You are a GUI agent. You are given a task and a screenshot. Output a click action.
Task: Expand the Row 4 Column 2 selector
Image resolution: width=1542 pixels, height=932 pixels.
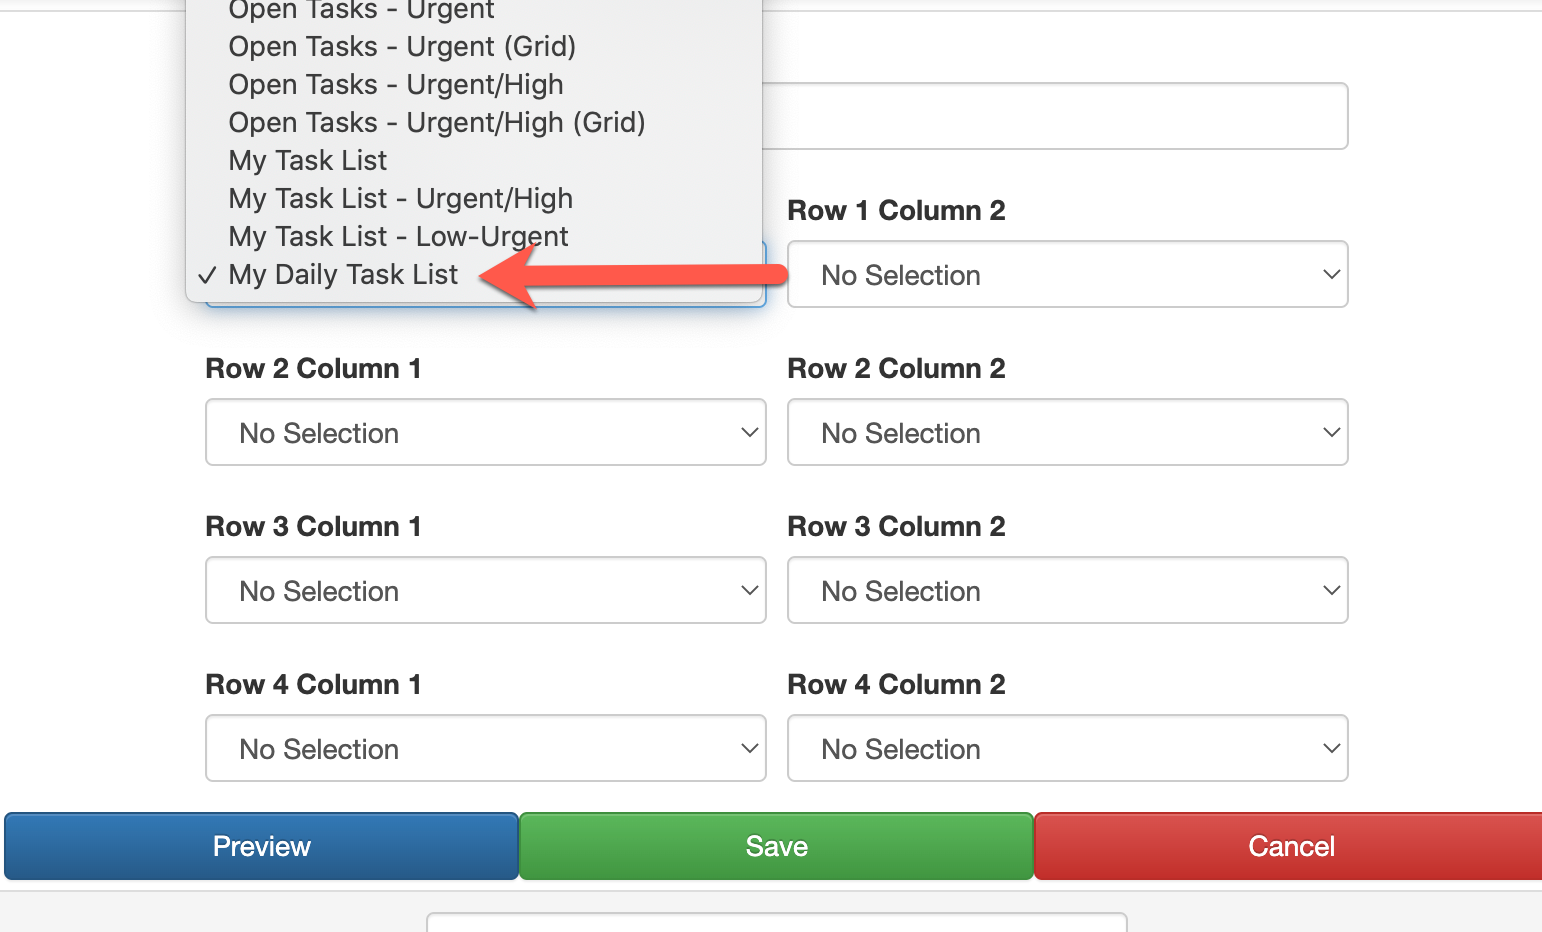click(1067, 748)
